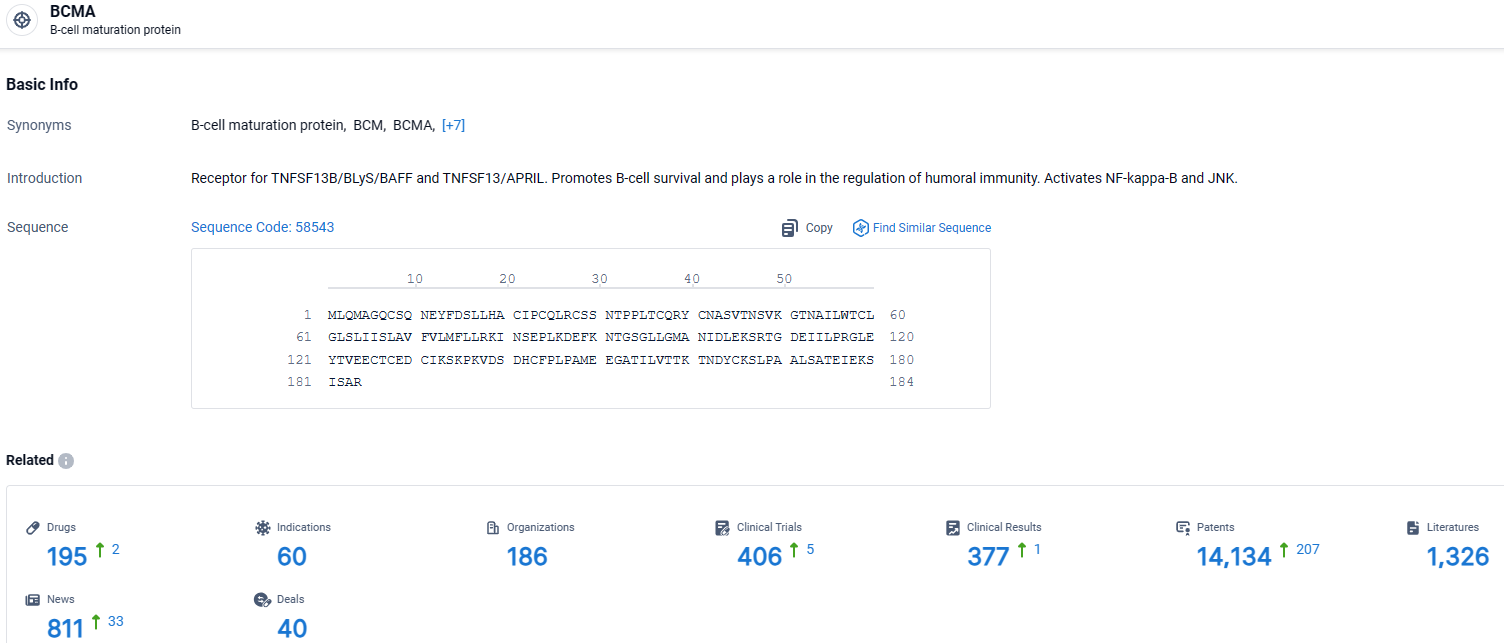Click the Patents icon

(x=1183, y=527)
